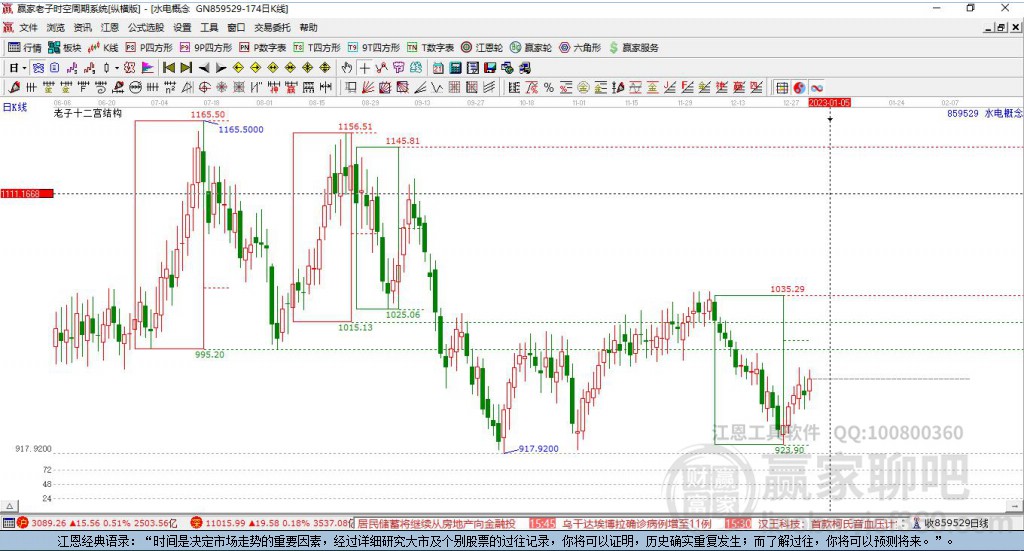Click the 日K线 chart label
Screen dimensions: 1024x551
(15, 107)
